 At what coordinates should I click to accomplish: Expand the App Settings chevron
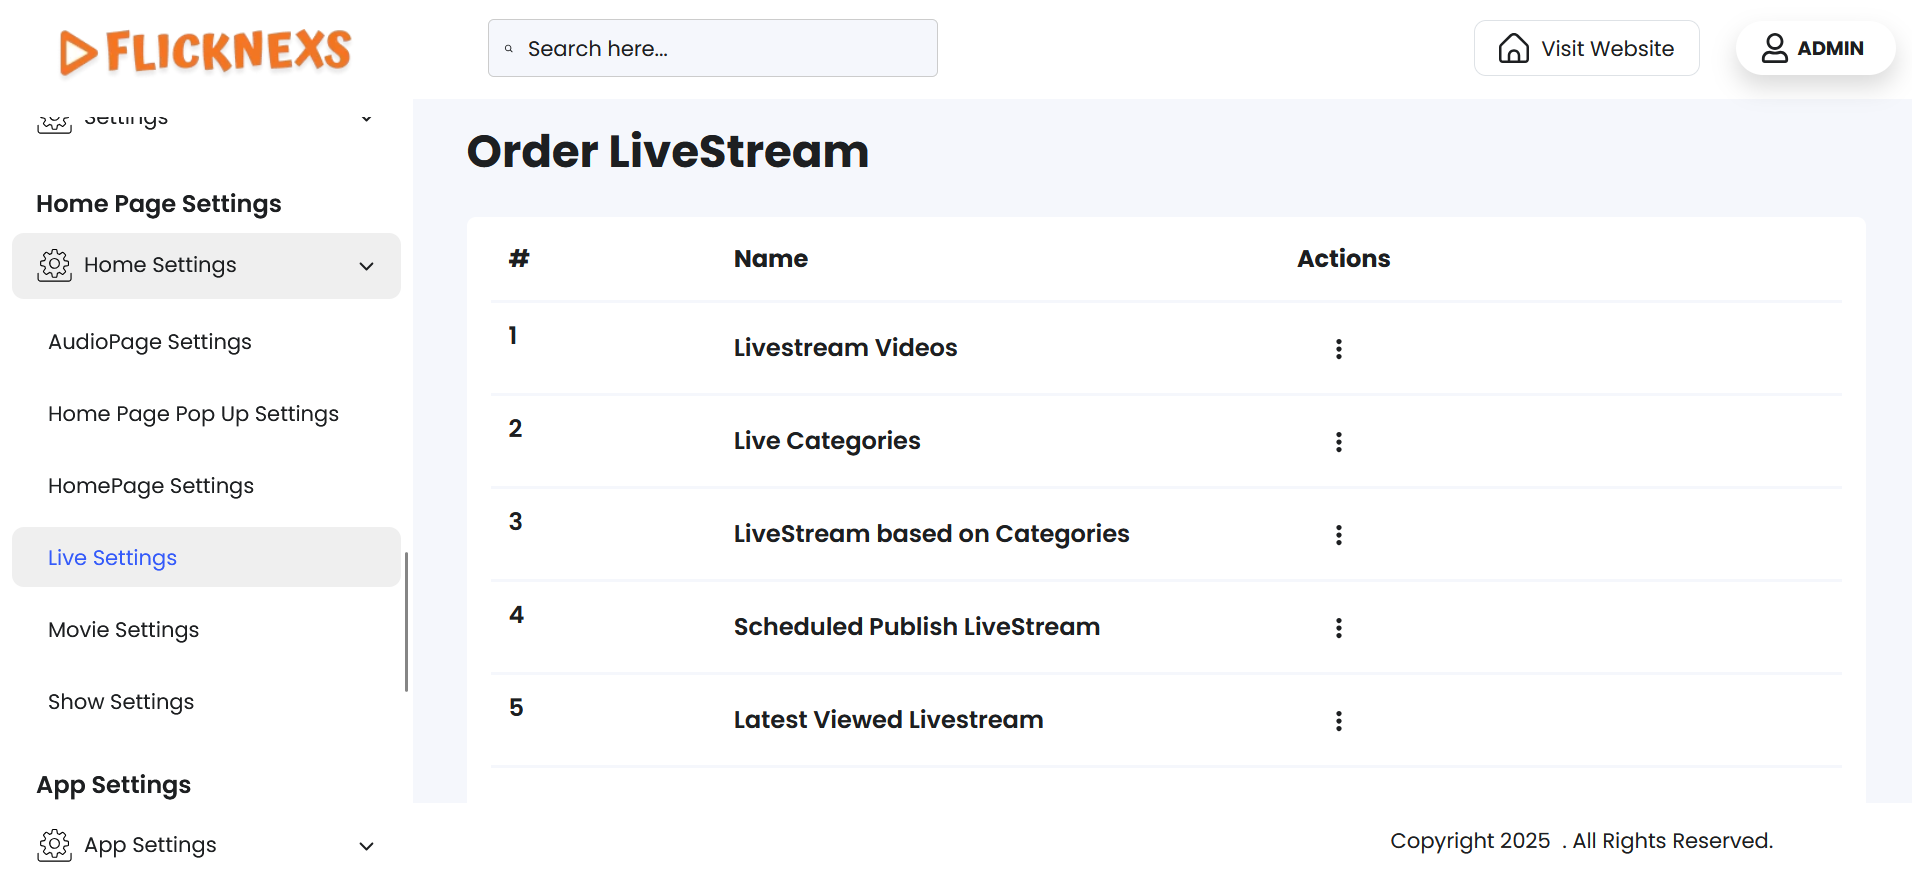click(x=366, y=846)
